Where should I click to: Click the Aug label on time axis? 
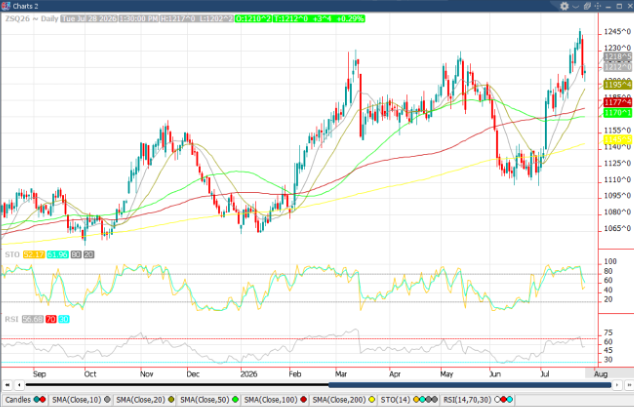point(601,374)
